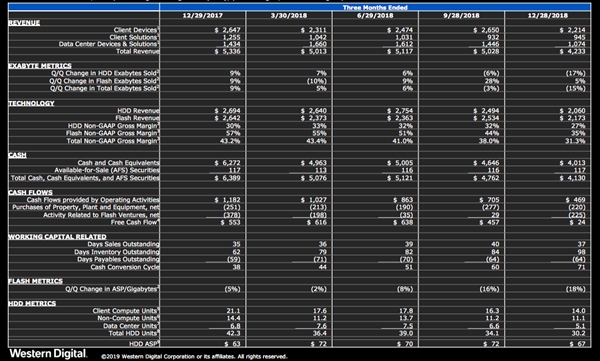This screenshot has width=600, height=361.
Task: Select "Q/Q Change in HDD Exabytes Sold"
Action: pos(105,73)
